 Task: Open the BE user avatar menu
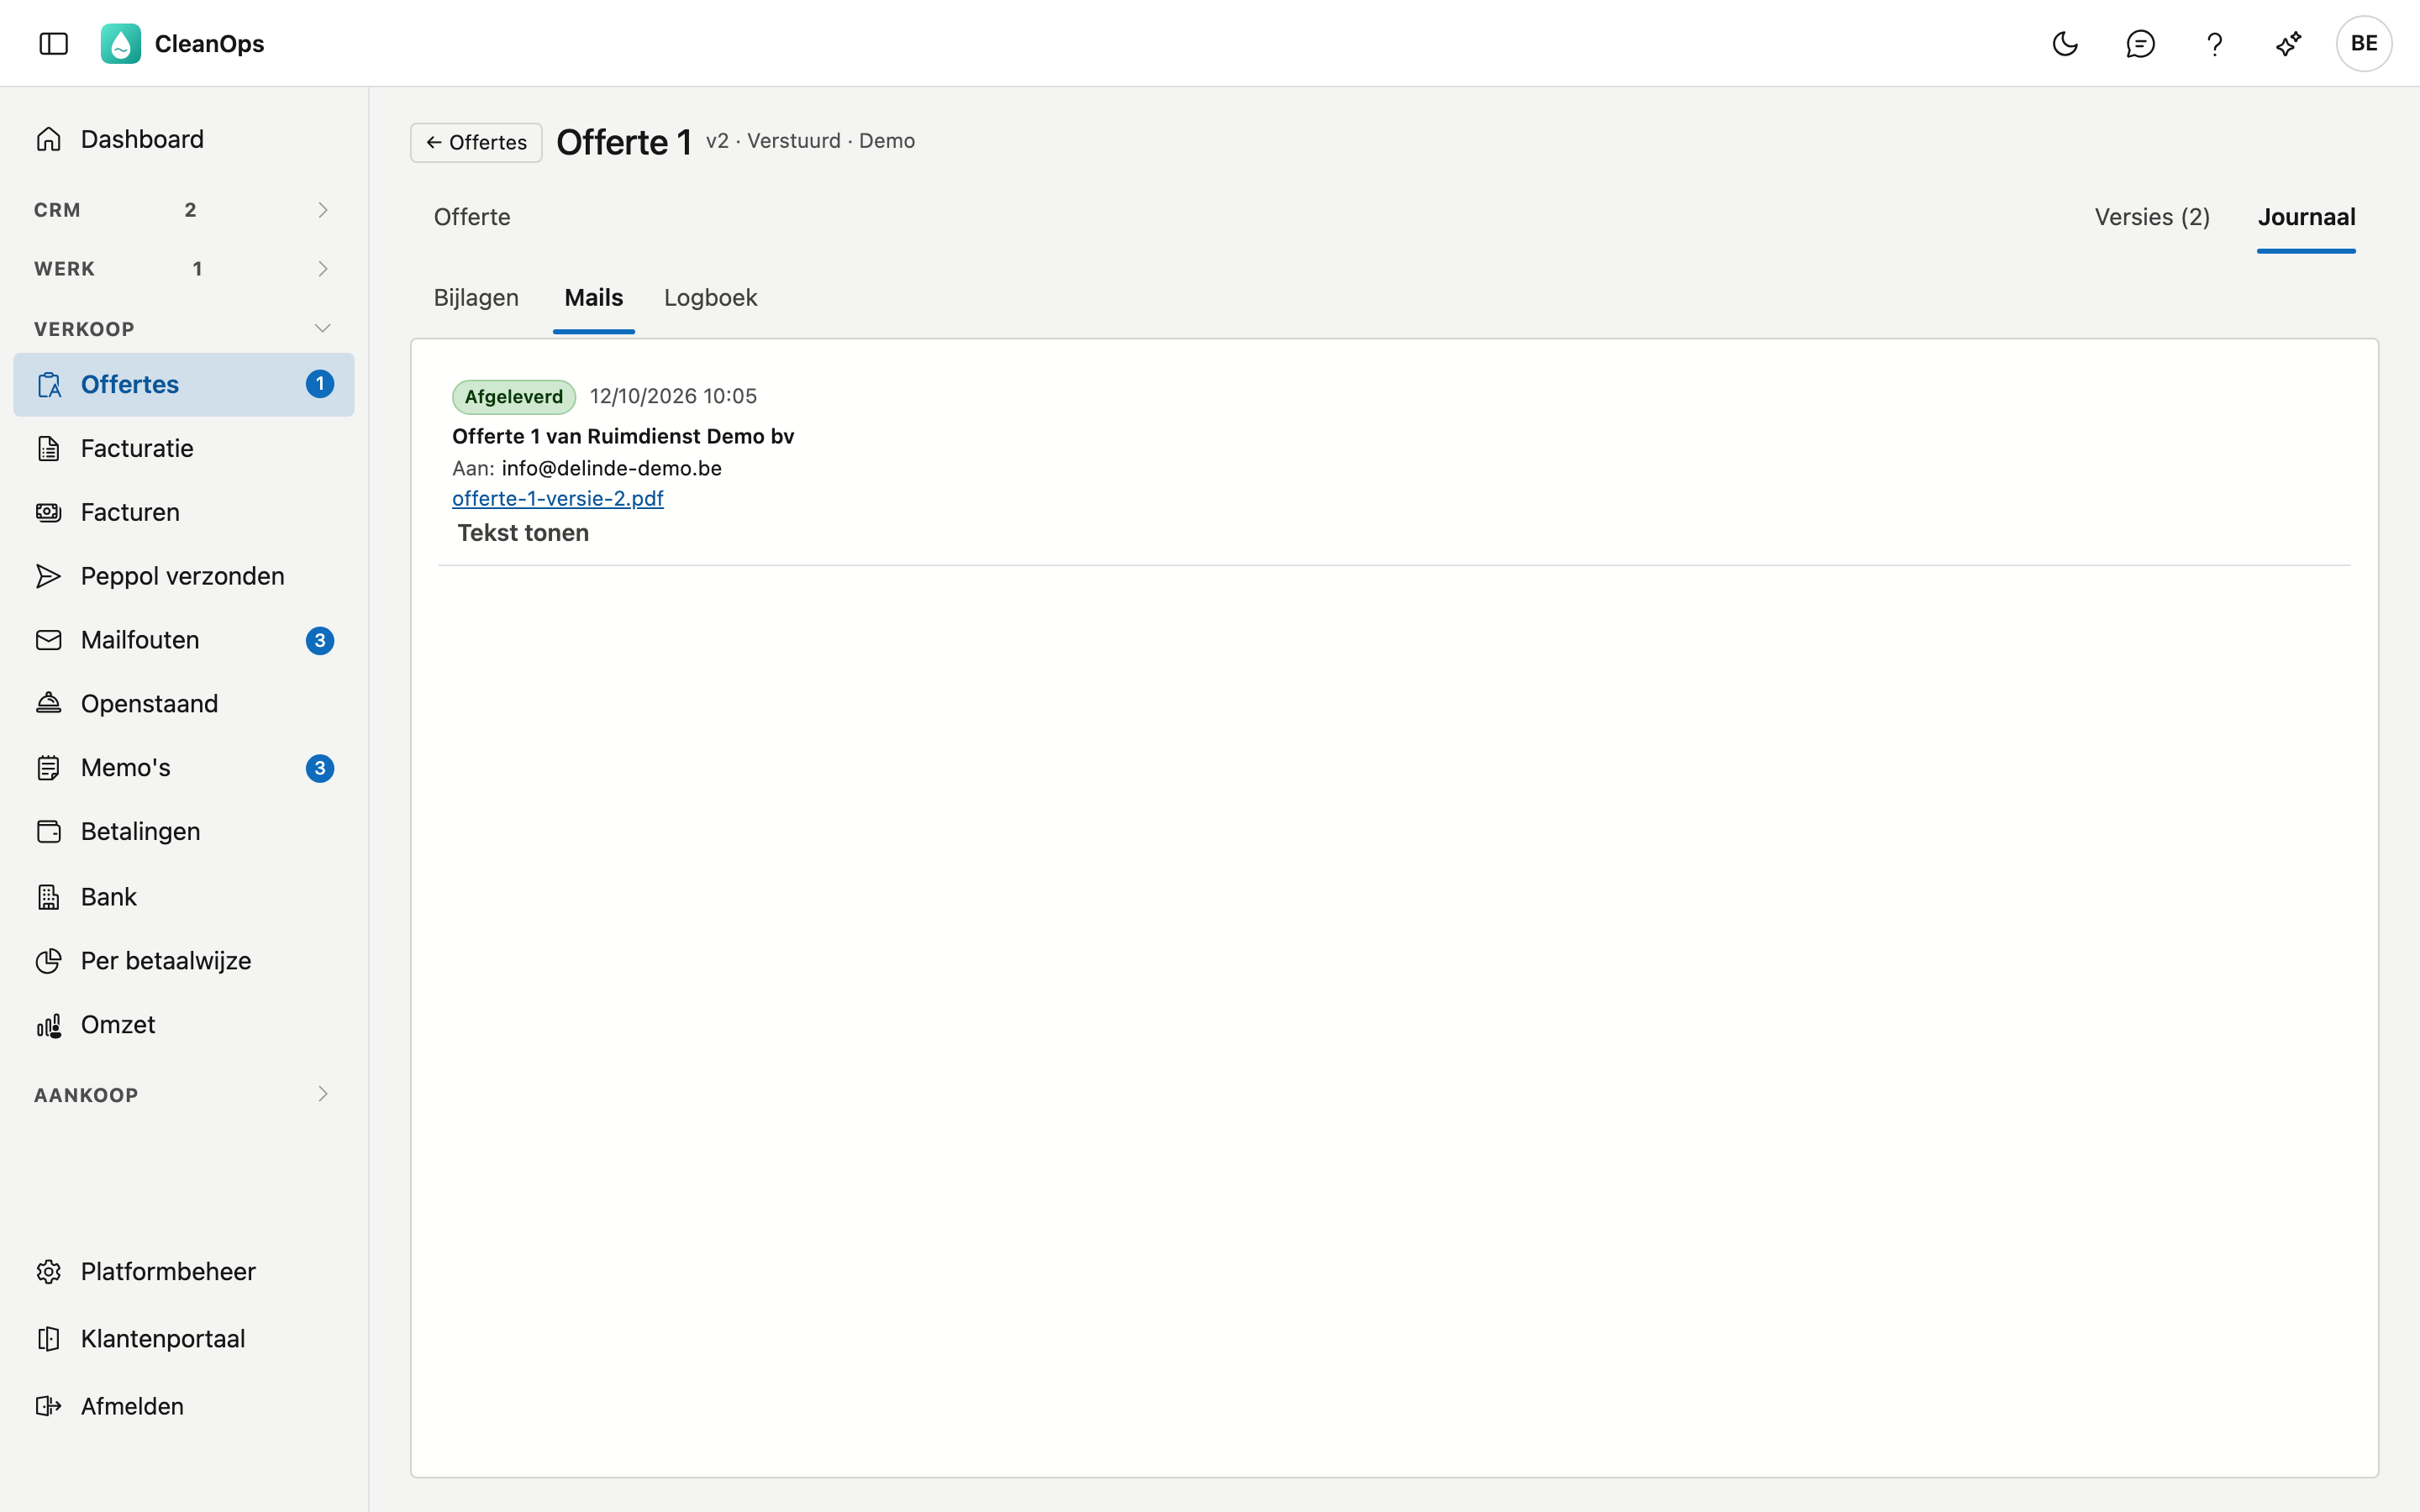click(x=2364, y=44)
